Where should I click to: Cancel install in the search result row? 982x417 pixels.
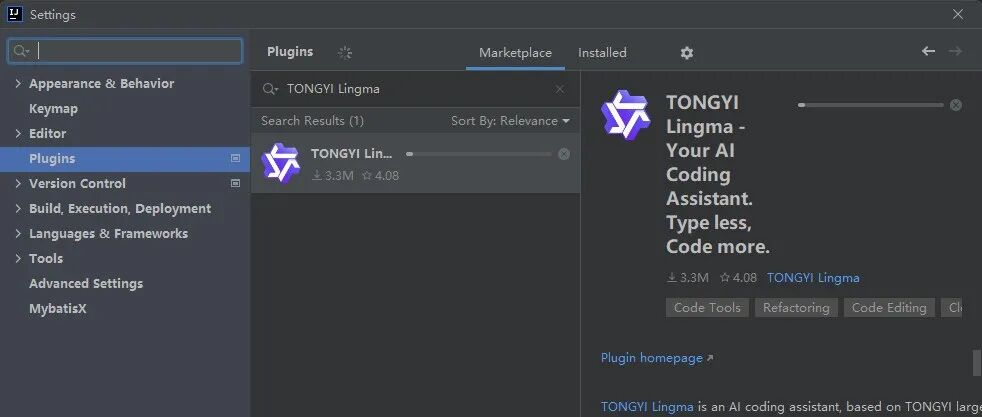coord(564,154)
